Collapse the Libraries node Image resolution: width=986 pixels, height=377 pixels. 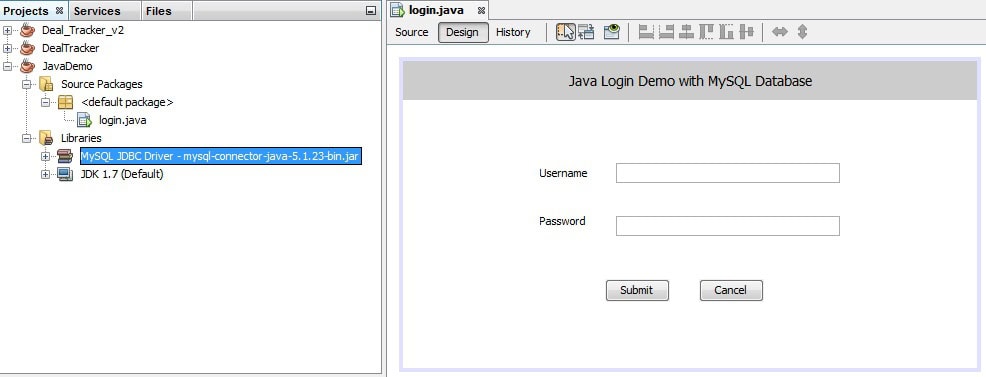[x=26, y=138]
